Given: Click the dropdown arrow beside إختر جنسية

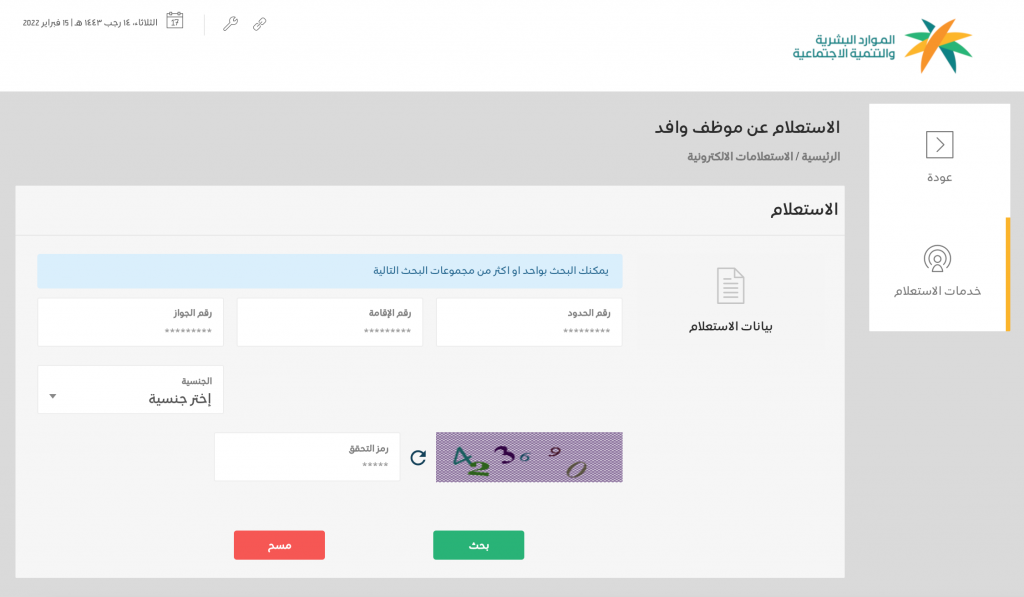Looking at the screenshot, I should (x=53, y=396).
